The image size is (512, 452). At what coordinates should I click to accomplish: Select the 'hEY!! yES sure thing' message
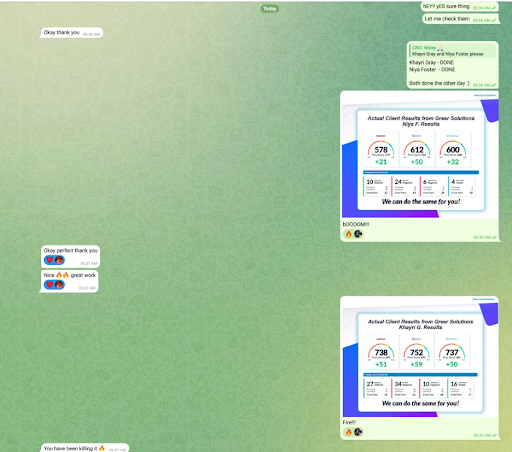click(x=459, y=6)
